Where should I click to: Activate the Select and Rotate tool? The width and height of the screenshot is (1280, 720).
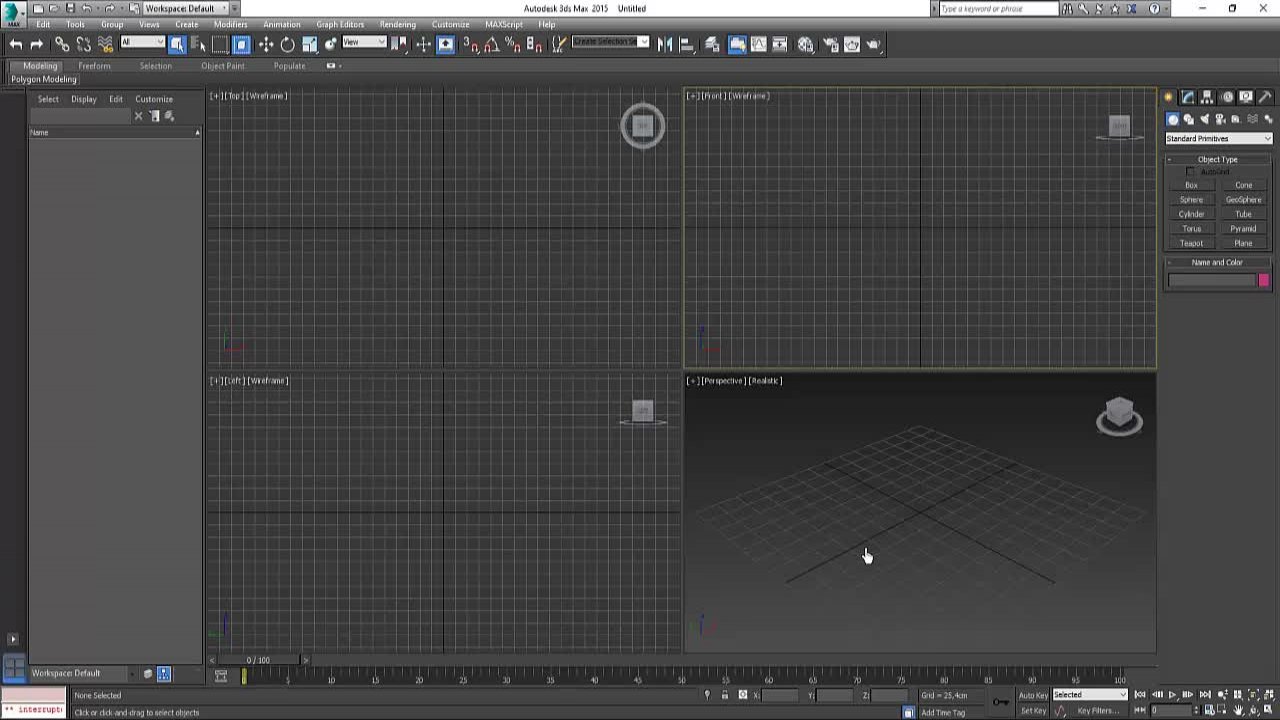(x=288, y=44)
